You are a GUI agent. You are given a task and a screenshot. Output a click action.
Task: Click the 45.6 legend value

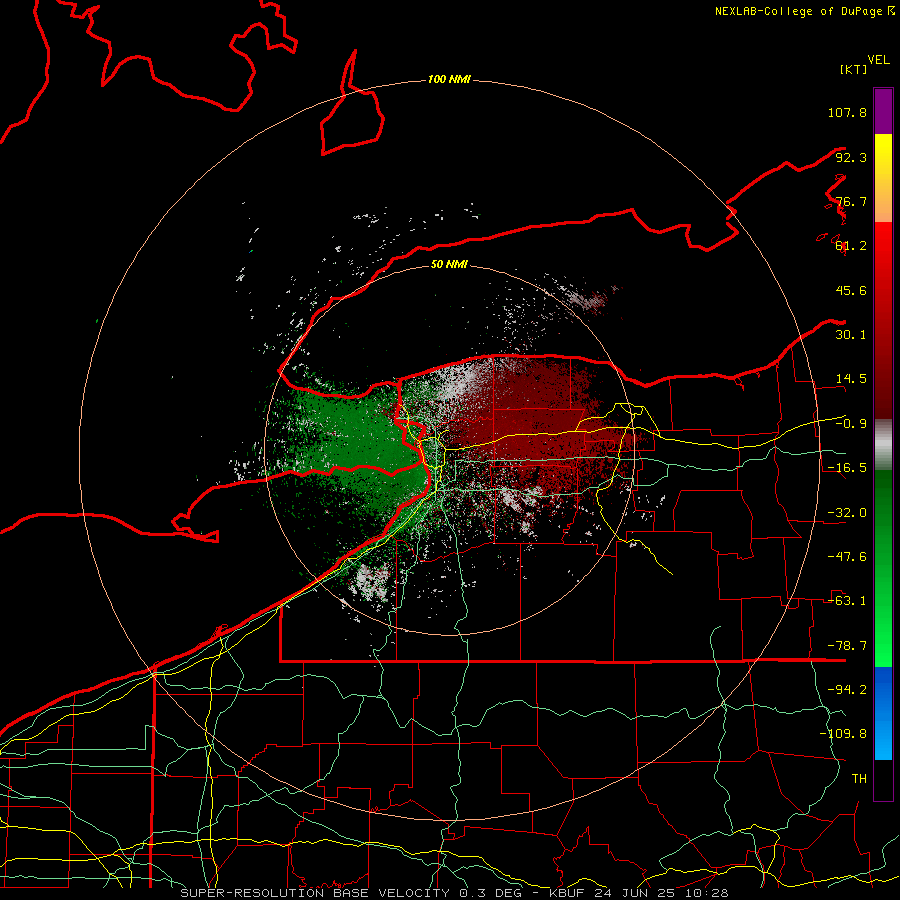pos(851,290)
